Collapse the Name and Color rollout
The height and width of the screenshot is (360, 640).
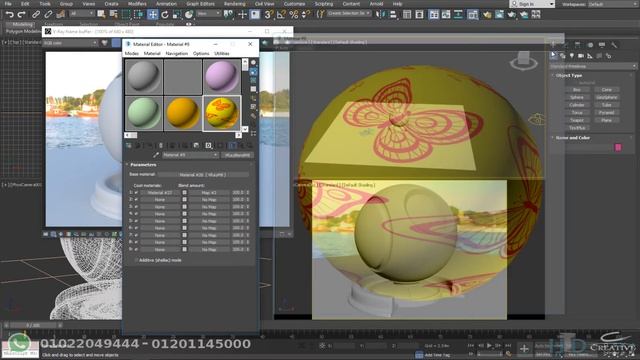(x=572, y=138)
